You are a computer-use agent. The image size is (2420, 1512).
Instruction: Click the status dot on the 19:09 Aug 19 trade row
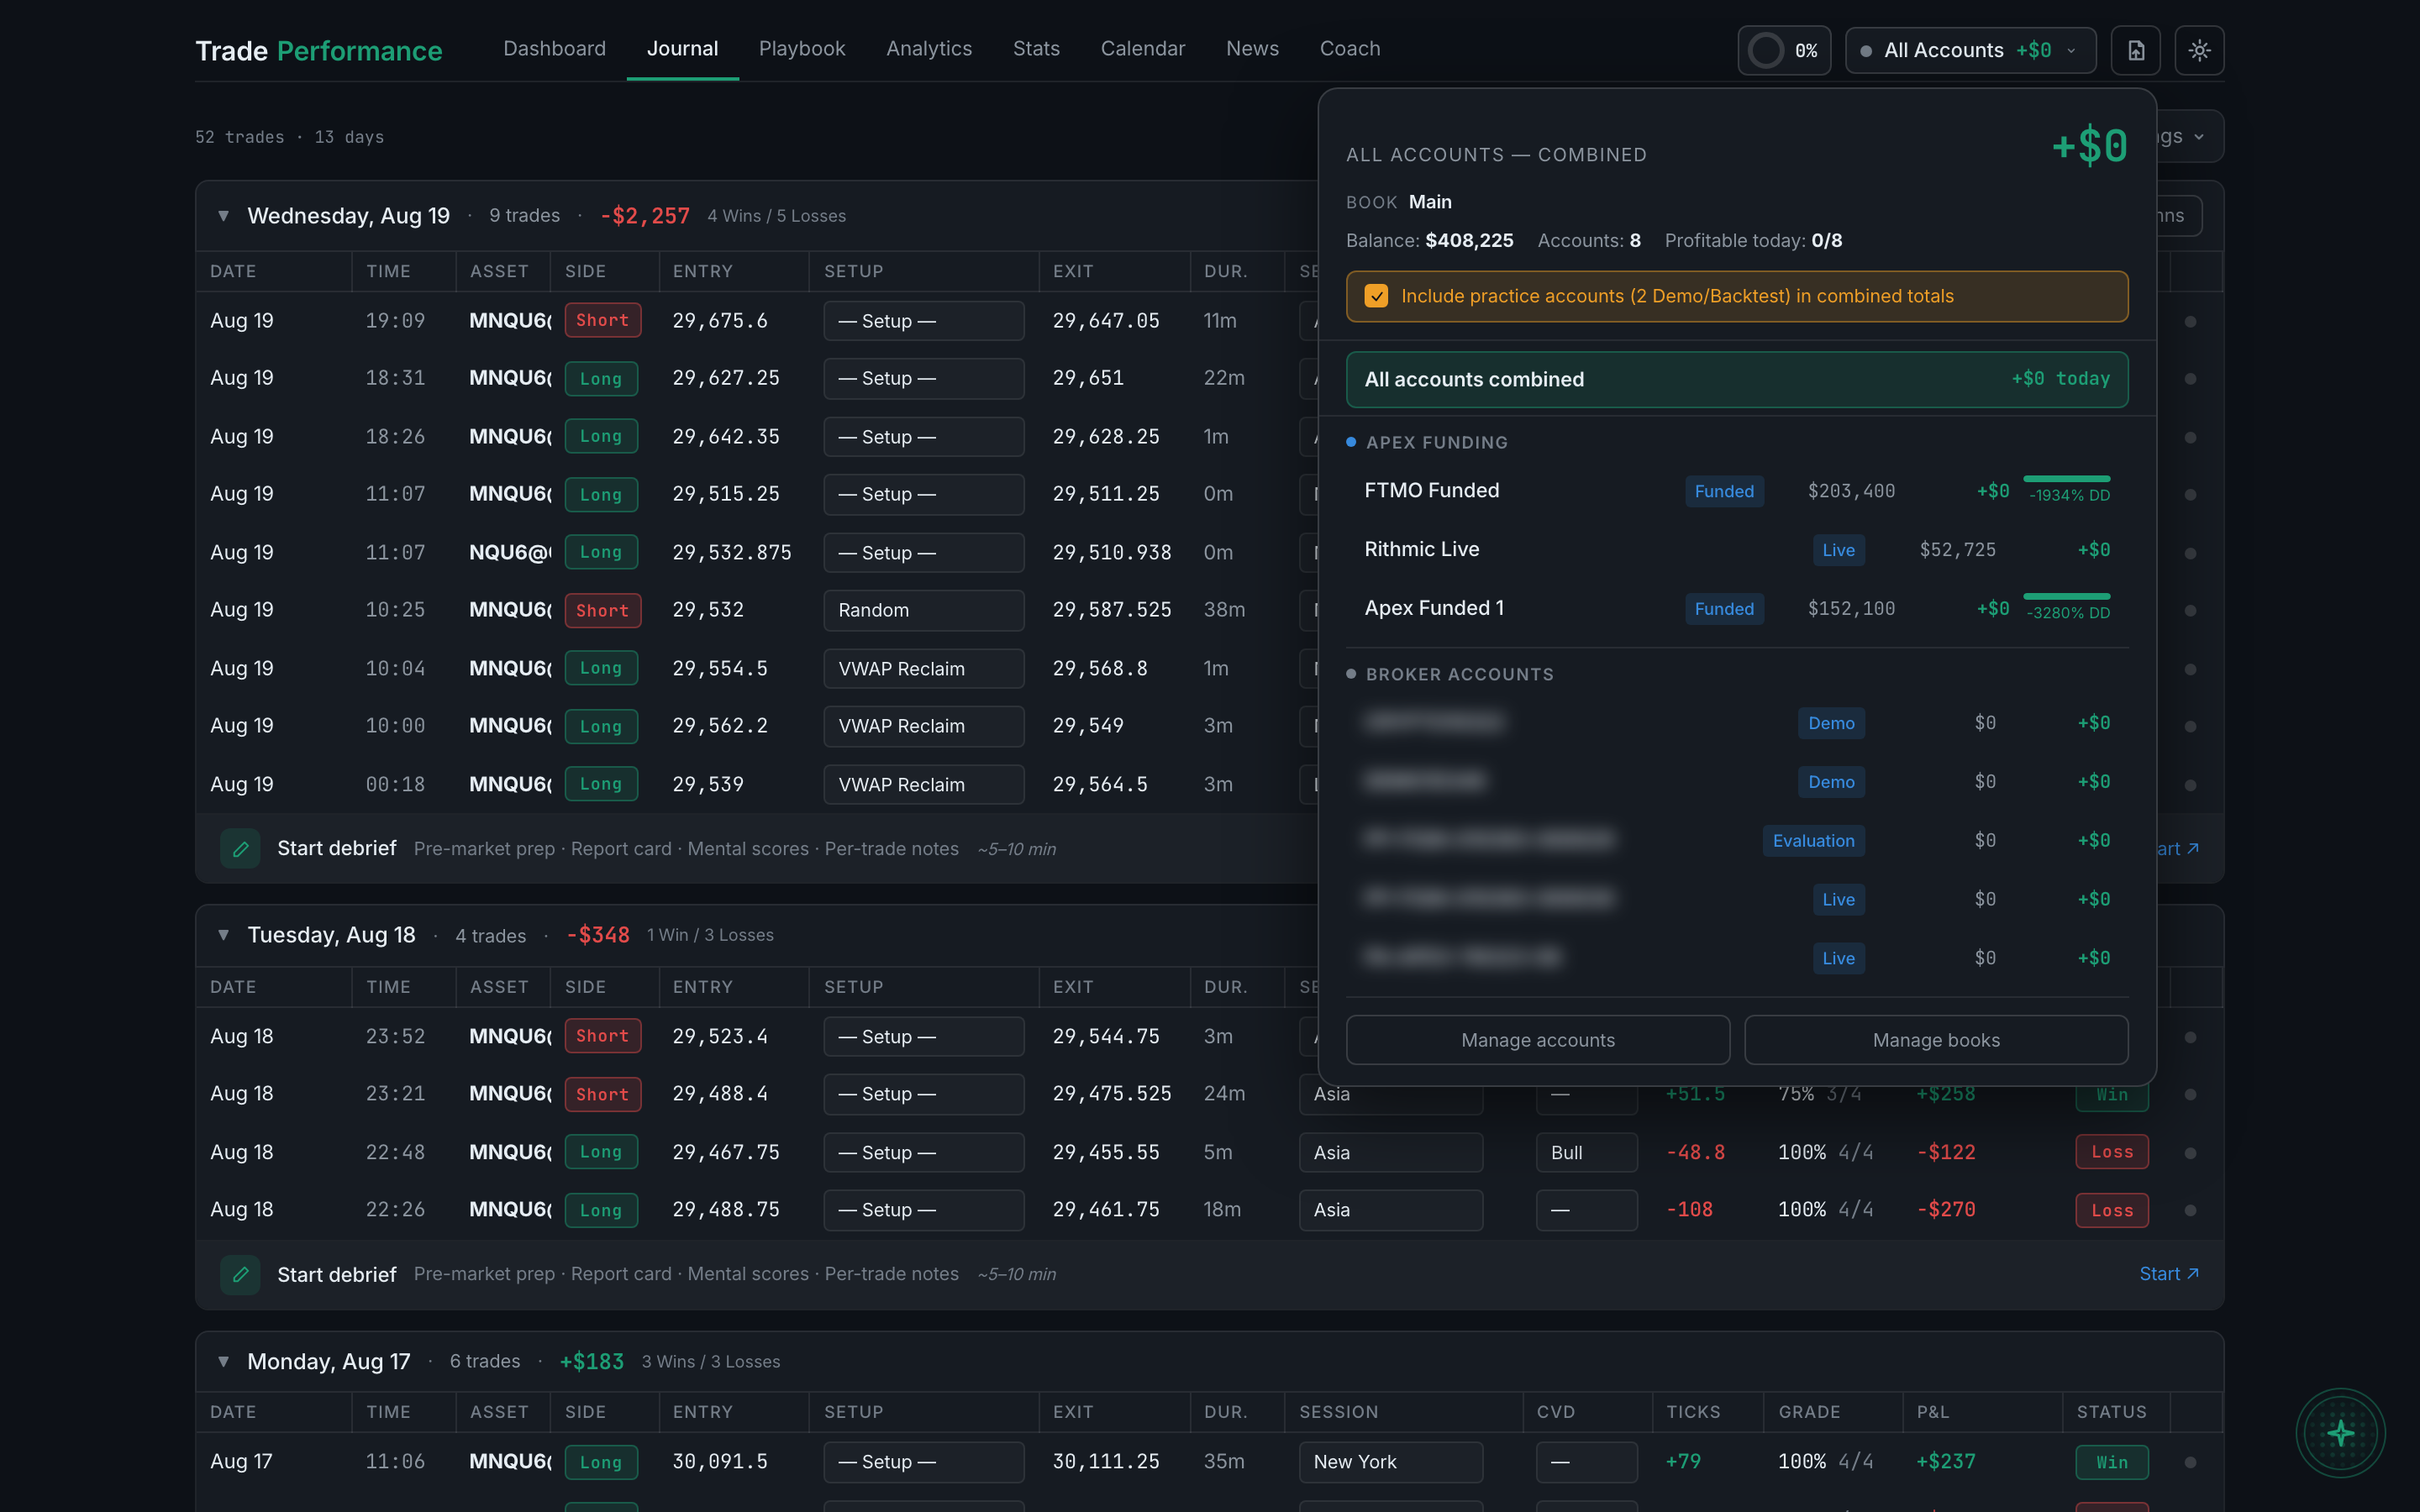click(x=2190, y=321)
